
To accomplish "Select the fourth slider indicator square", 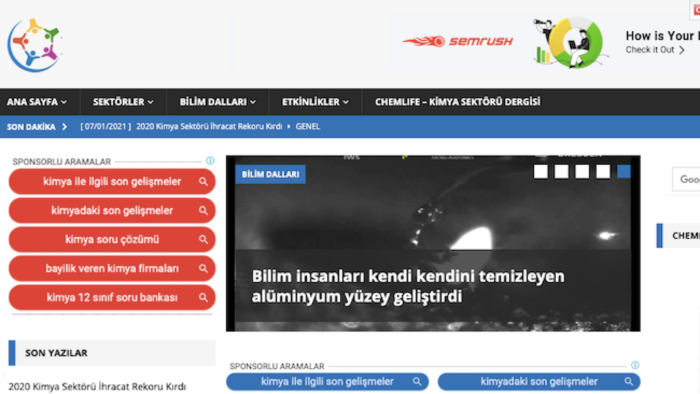I will [603, 172].
